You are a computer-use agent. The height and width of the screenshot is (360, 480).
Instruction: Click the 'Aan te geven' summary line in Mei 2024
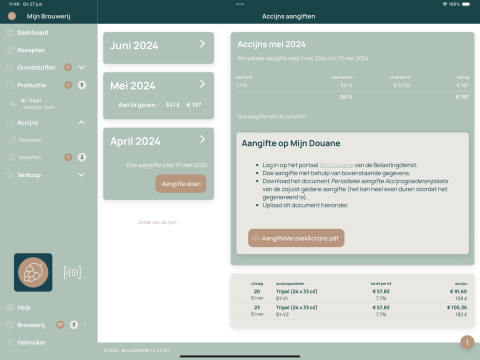tap(160, 105)
